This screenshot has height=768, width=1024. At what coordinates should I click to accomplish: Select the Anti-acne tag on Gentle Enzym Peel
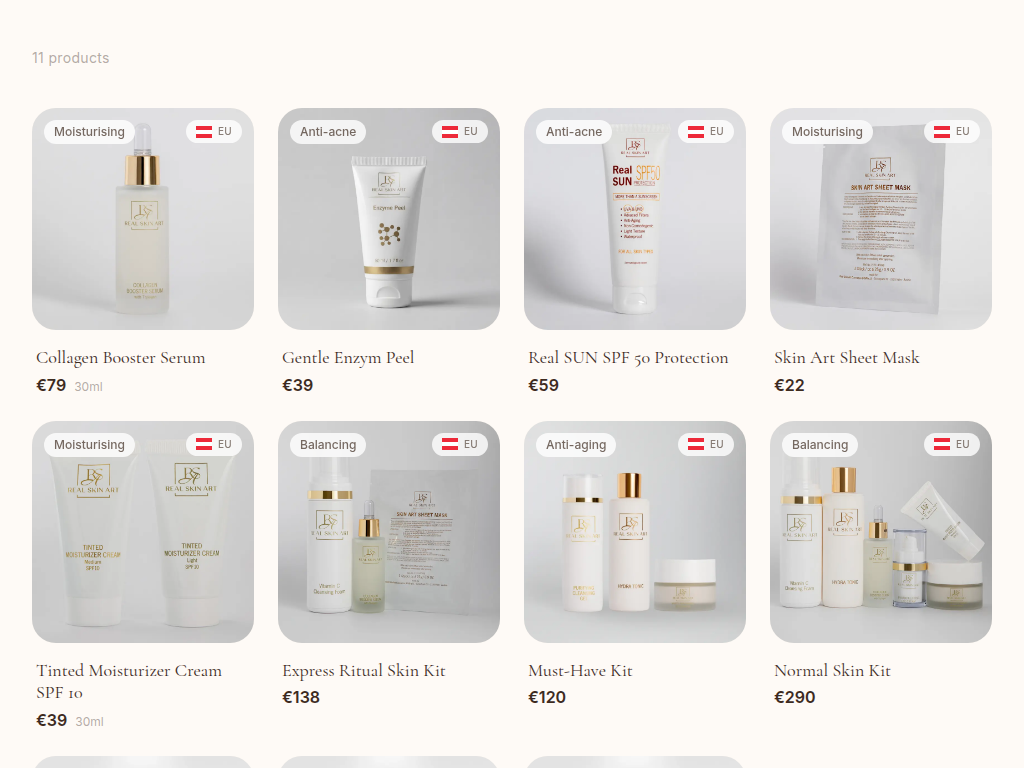328,132
